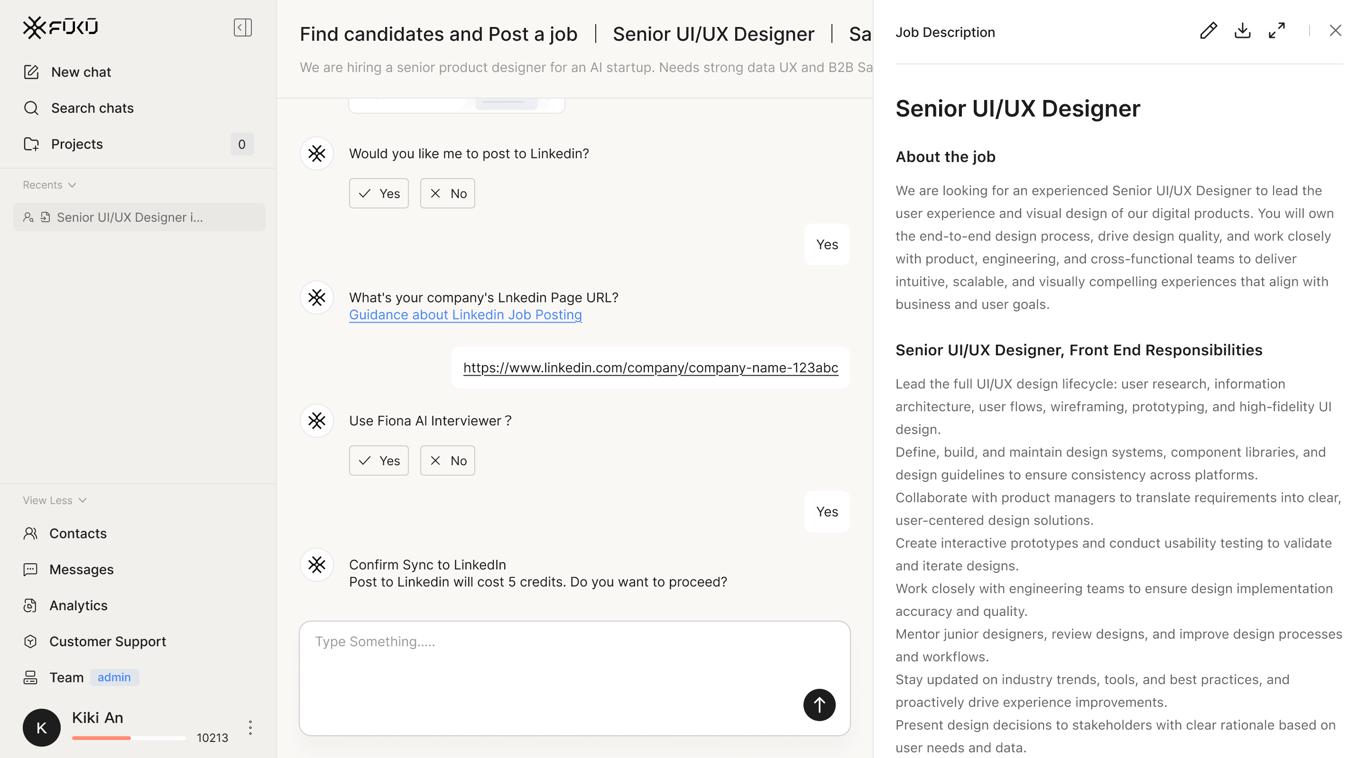Collapse the Recents list
Image resolution: width=1366 pixels, height=758 pixels.
pos(50,185)
